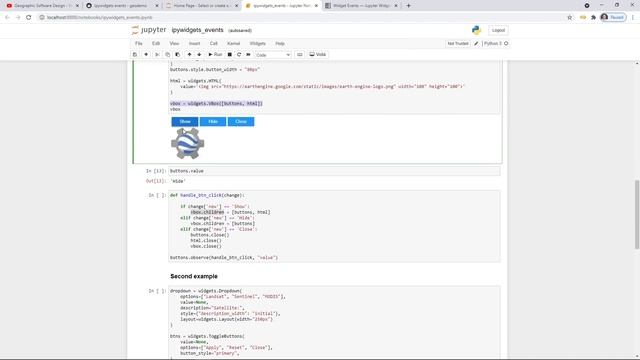The height and width of the screenshot is (360, 640).
Task: Paste cells below using the toolbar icon
Action: 178,54
